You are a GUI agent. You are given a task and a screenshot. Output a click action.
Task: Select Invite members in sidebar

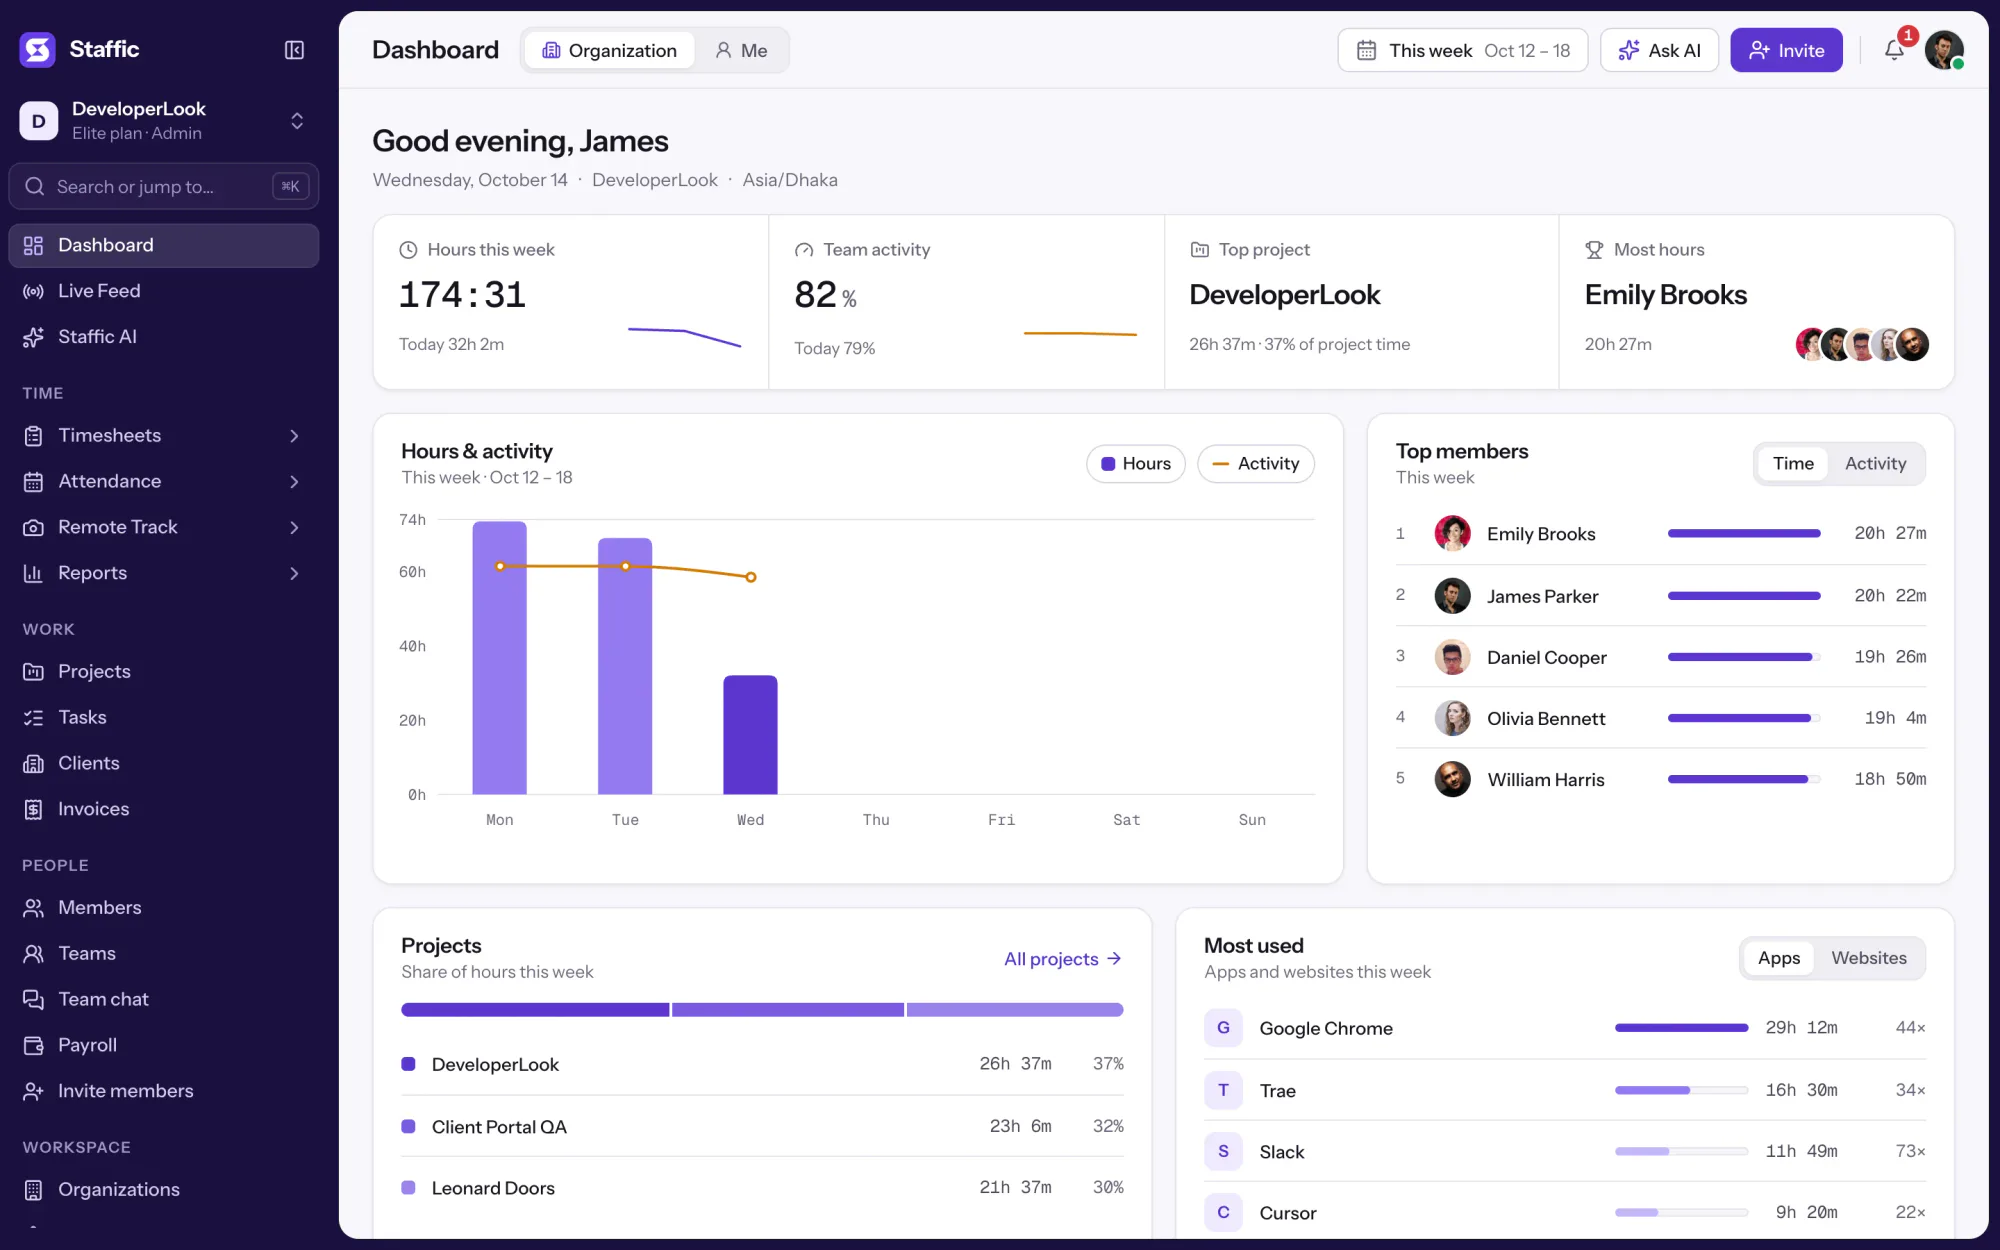[163, 1091]
